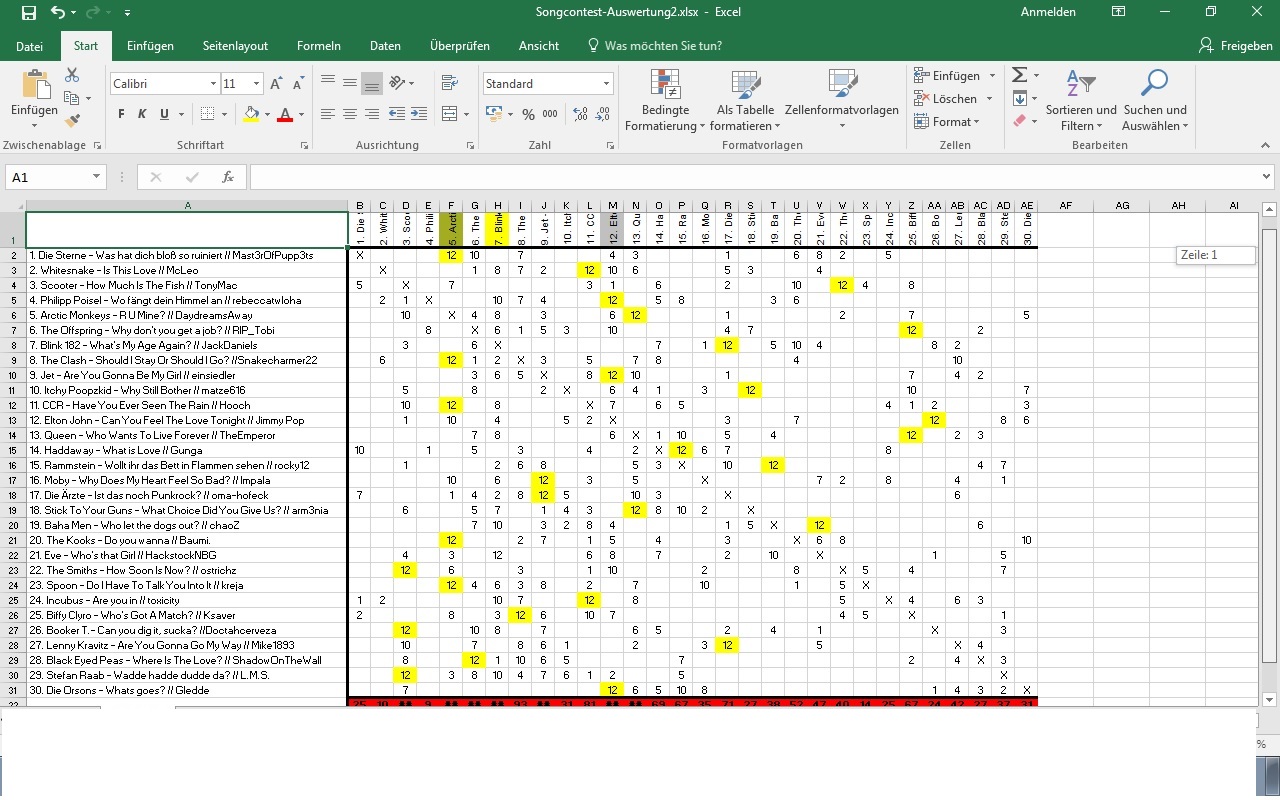This screenshot has height=800, width=1280.
Task: Paste using the Einfügen clipboard icon
Action: coord(35,86)
